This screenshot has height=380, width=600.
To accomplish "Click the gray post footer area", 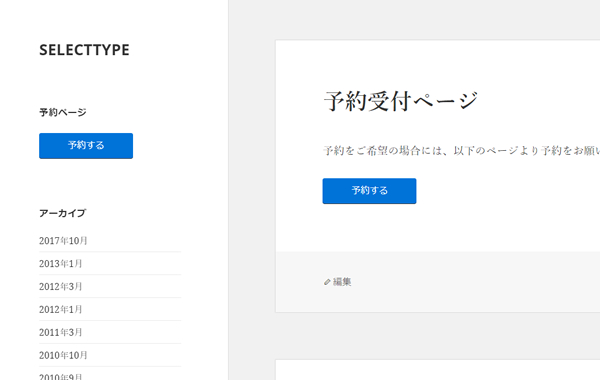I will 438,282.
